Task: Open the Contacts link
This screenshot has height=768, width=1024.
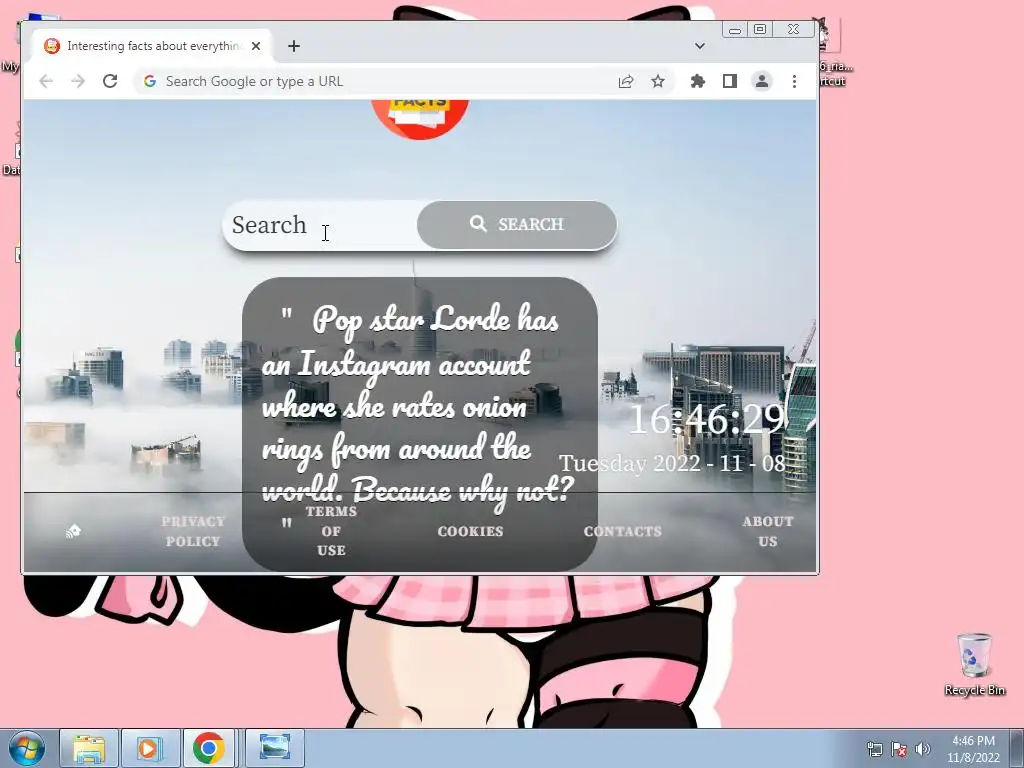Action: 622,531
